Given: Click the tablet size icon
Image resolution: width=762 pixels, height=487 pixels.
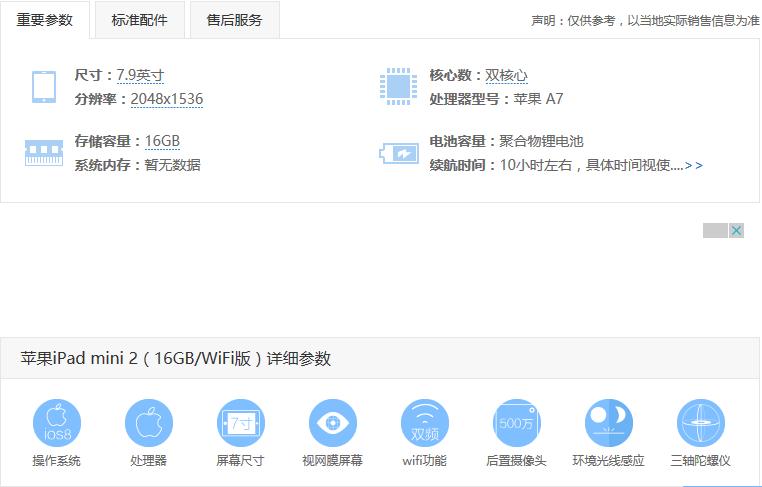Looking at the screenshot, I should coord(44,87).
